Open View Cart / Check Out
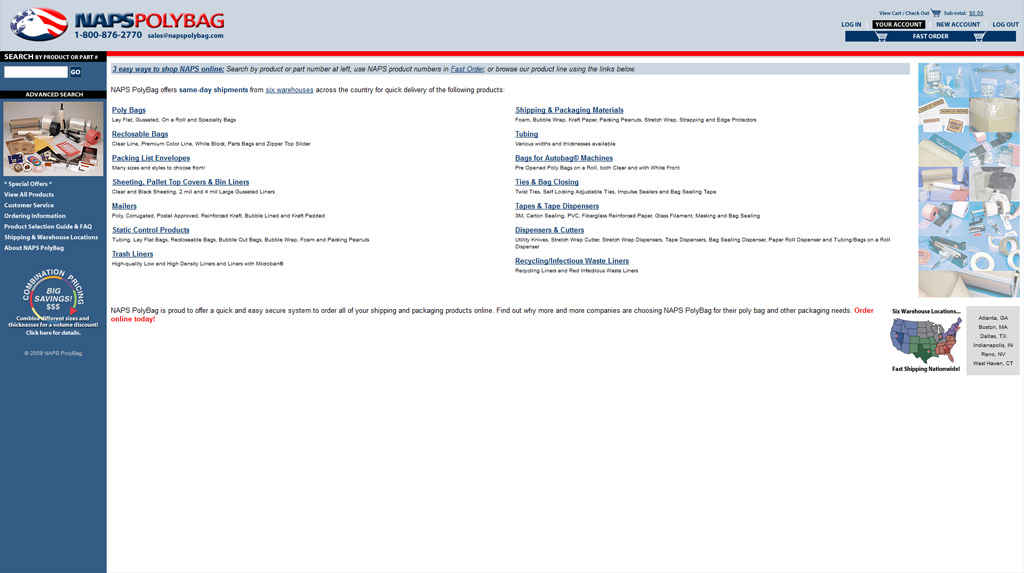This screenshot has width=1024, height=573. (904, 13)
